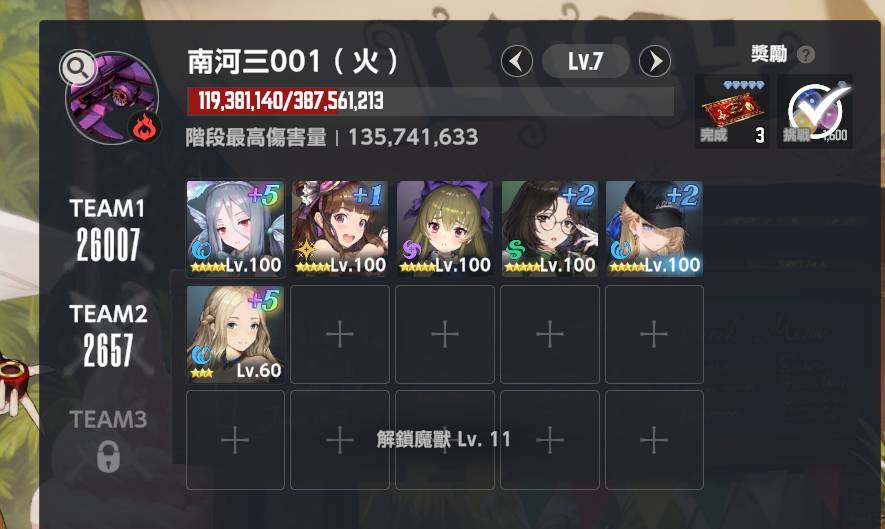Select black-cap +2 character in TEAM1

pyautogui.click(x=654, y=229)
